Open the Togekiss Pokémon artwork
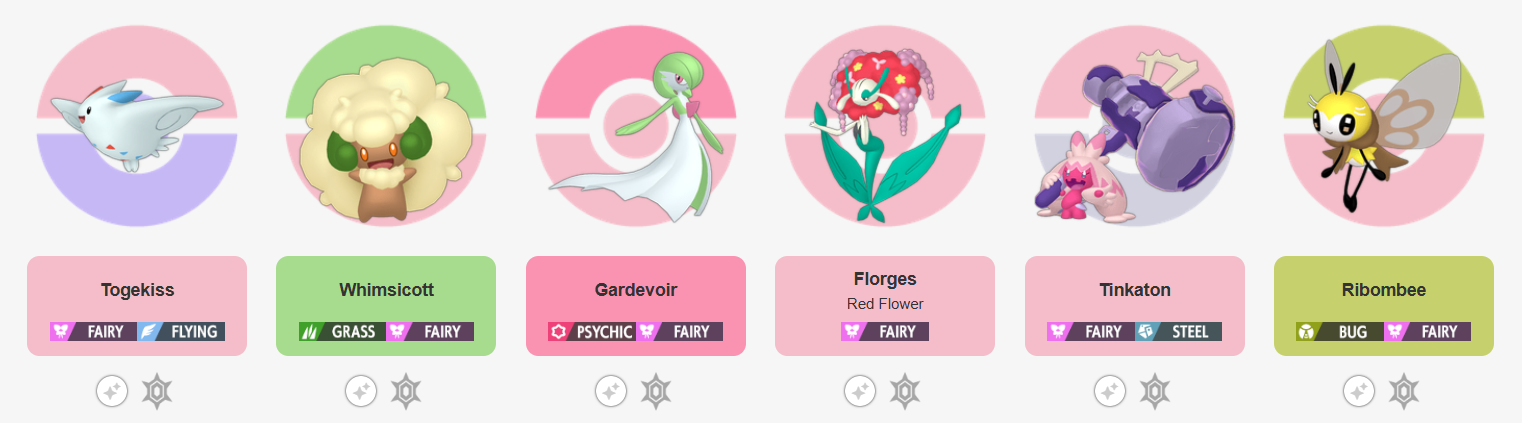The height and width of the screenshot is (423, 1522). [137, 125]
